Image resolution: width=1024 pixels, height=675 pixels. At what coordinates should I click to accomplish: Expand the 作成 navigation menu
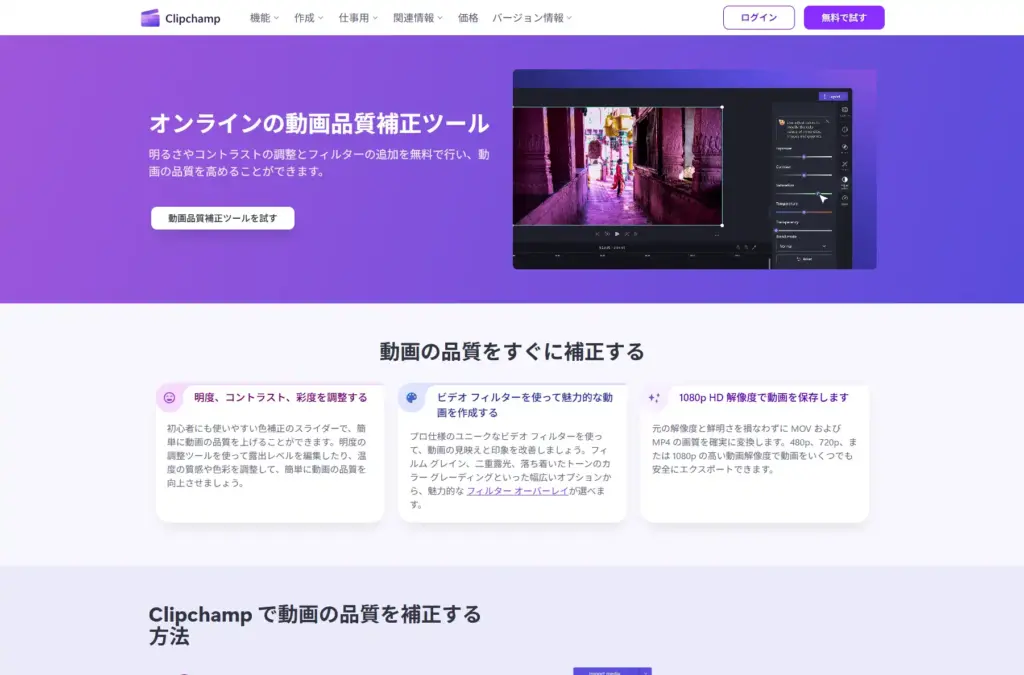pyautogui.click(x=308, y=18)
